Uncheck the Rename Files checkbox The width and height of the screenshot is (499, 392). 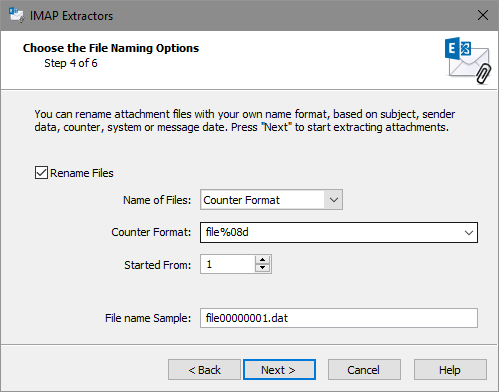[x=41, y=173]
